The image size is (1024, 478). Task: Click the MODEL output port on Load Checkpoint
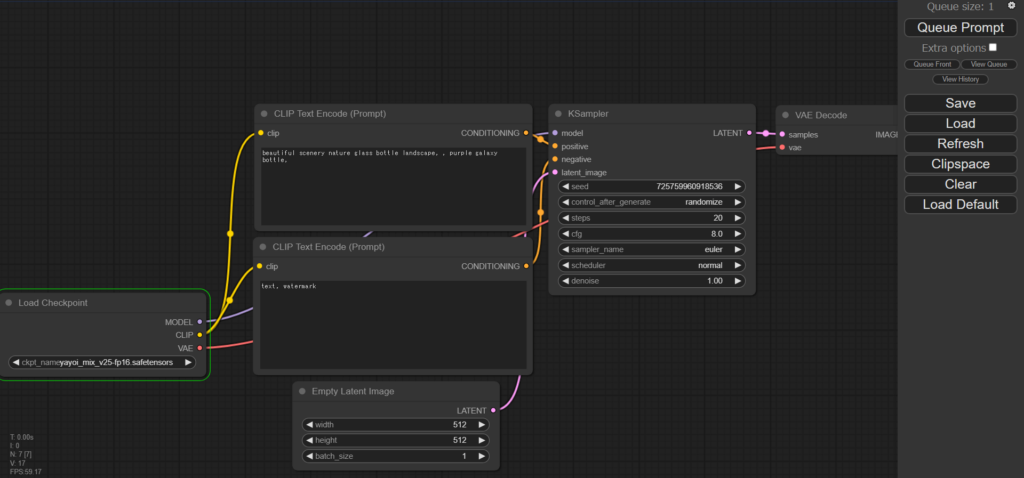pyautogui.click(x=200, y=322)
